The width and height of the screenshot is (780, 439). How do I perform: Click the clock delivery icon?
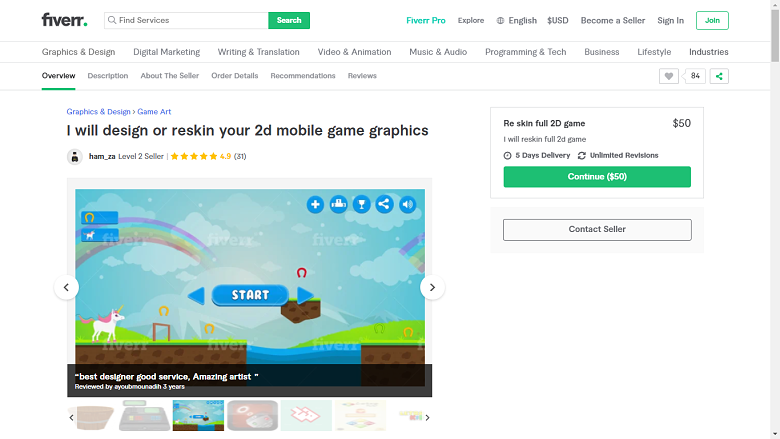[x=507, y=156]
